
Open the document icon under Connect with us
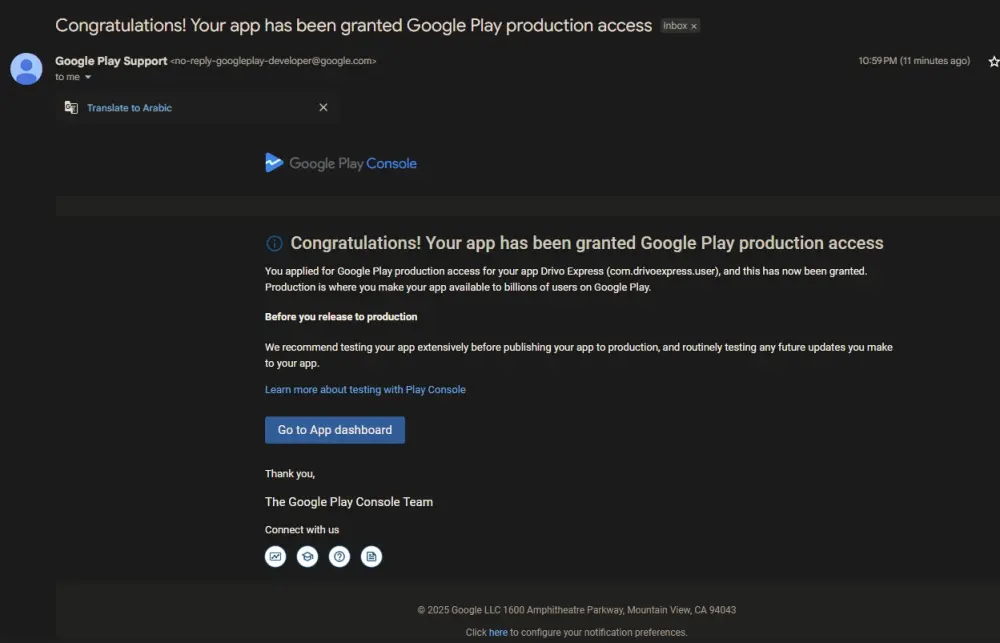pos(371,557)
